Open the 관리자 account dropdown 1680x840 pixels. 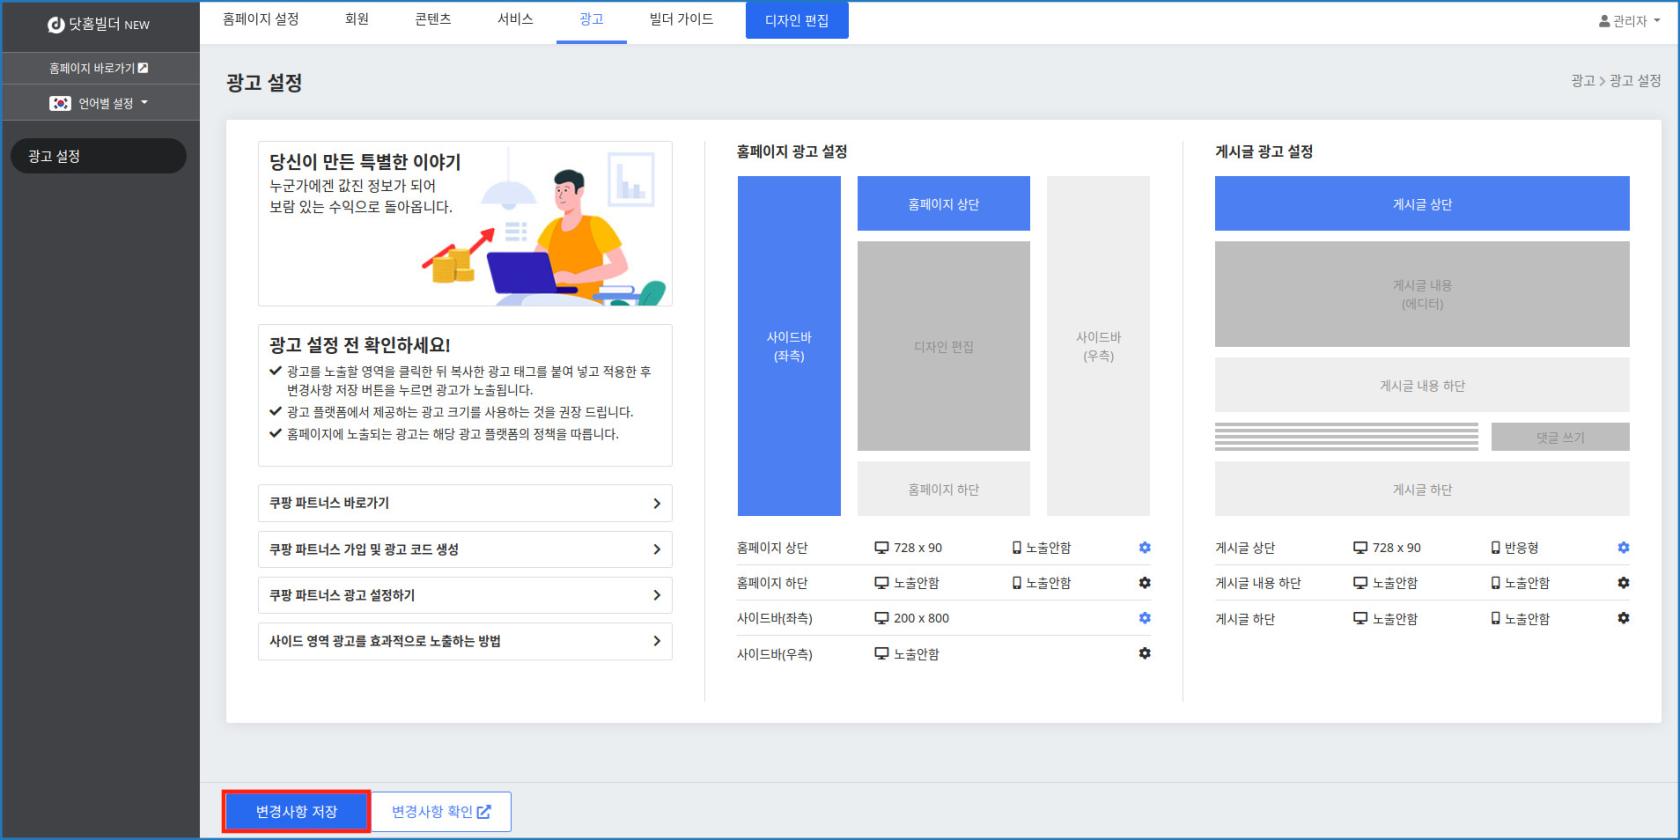point(1629,21)
